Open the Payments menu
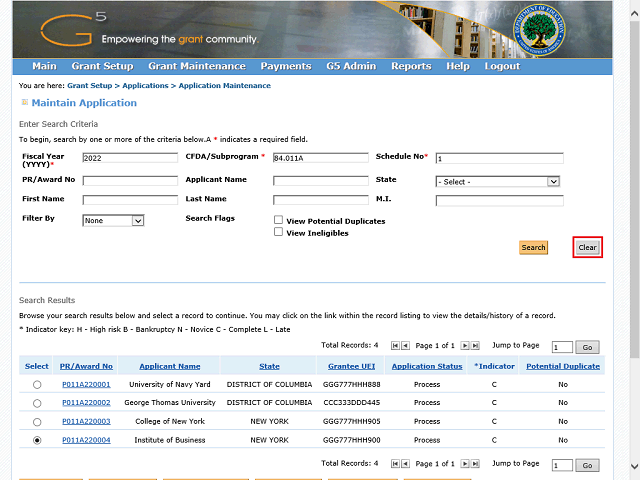This screenshot has width=640, height=480. pos(285,66)
